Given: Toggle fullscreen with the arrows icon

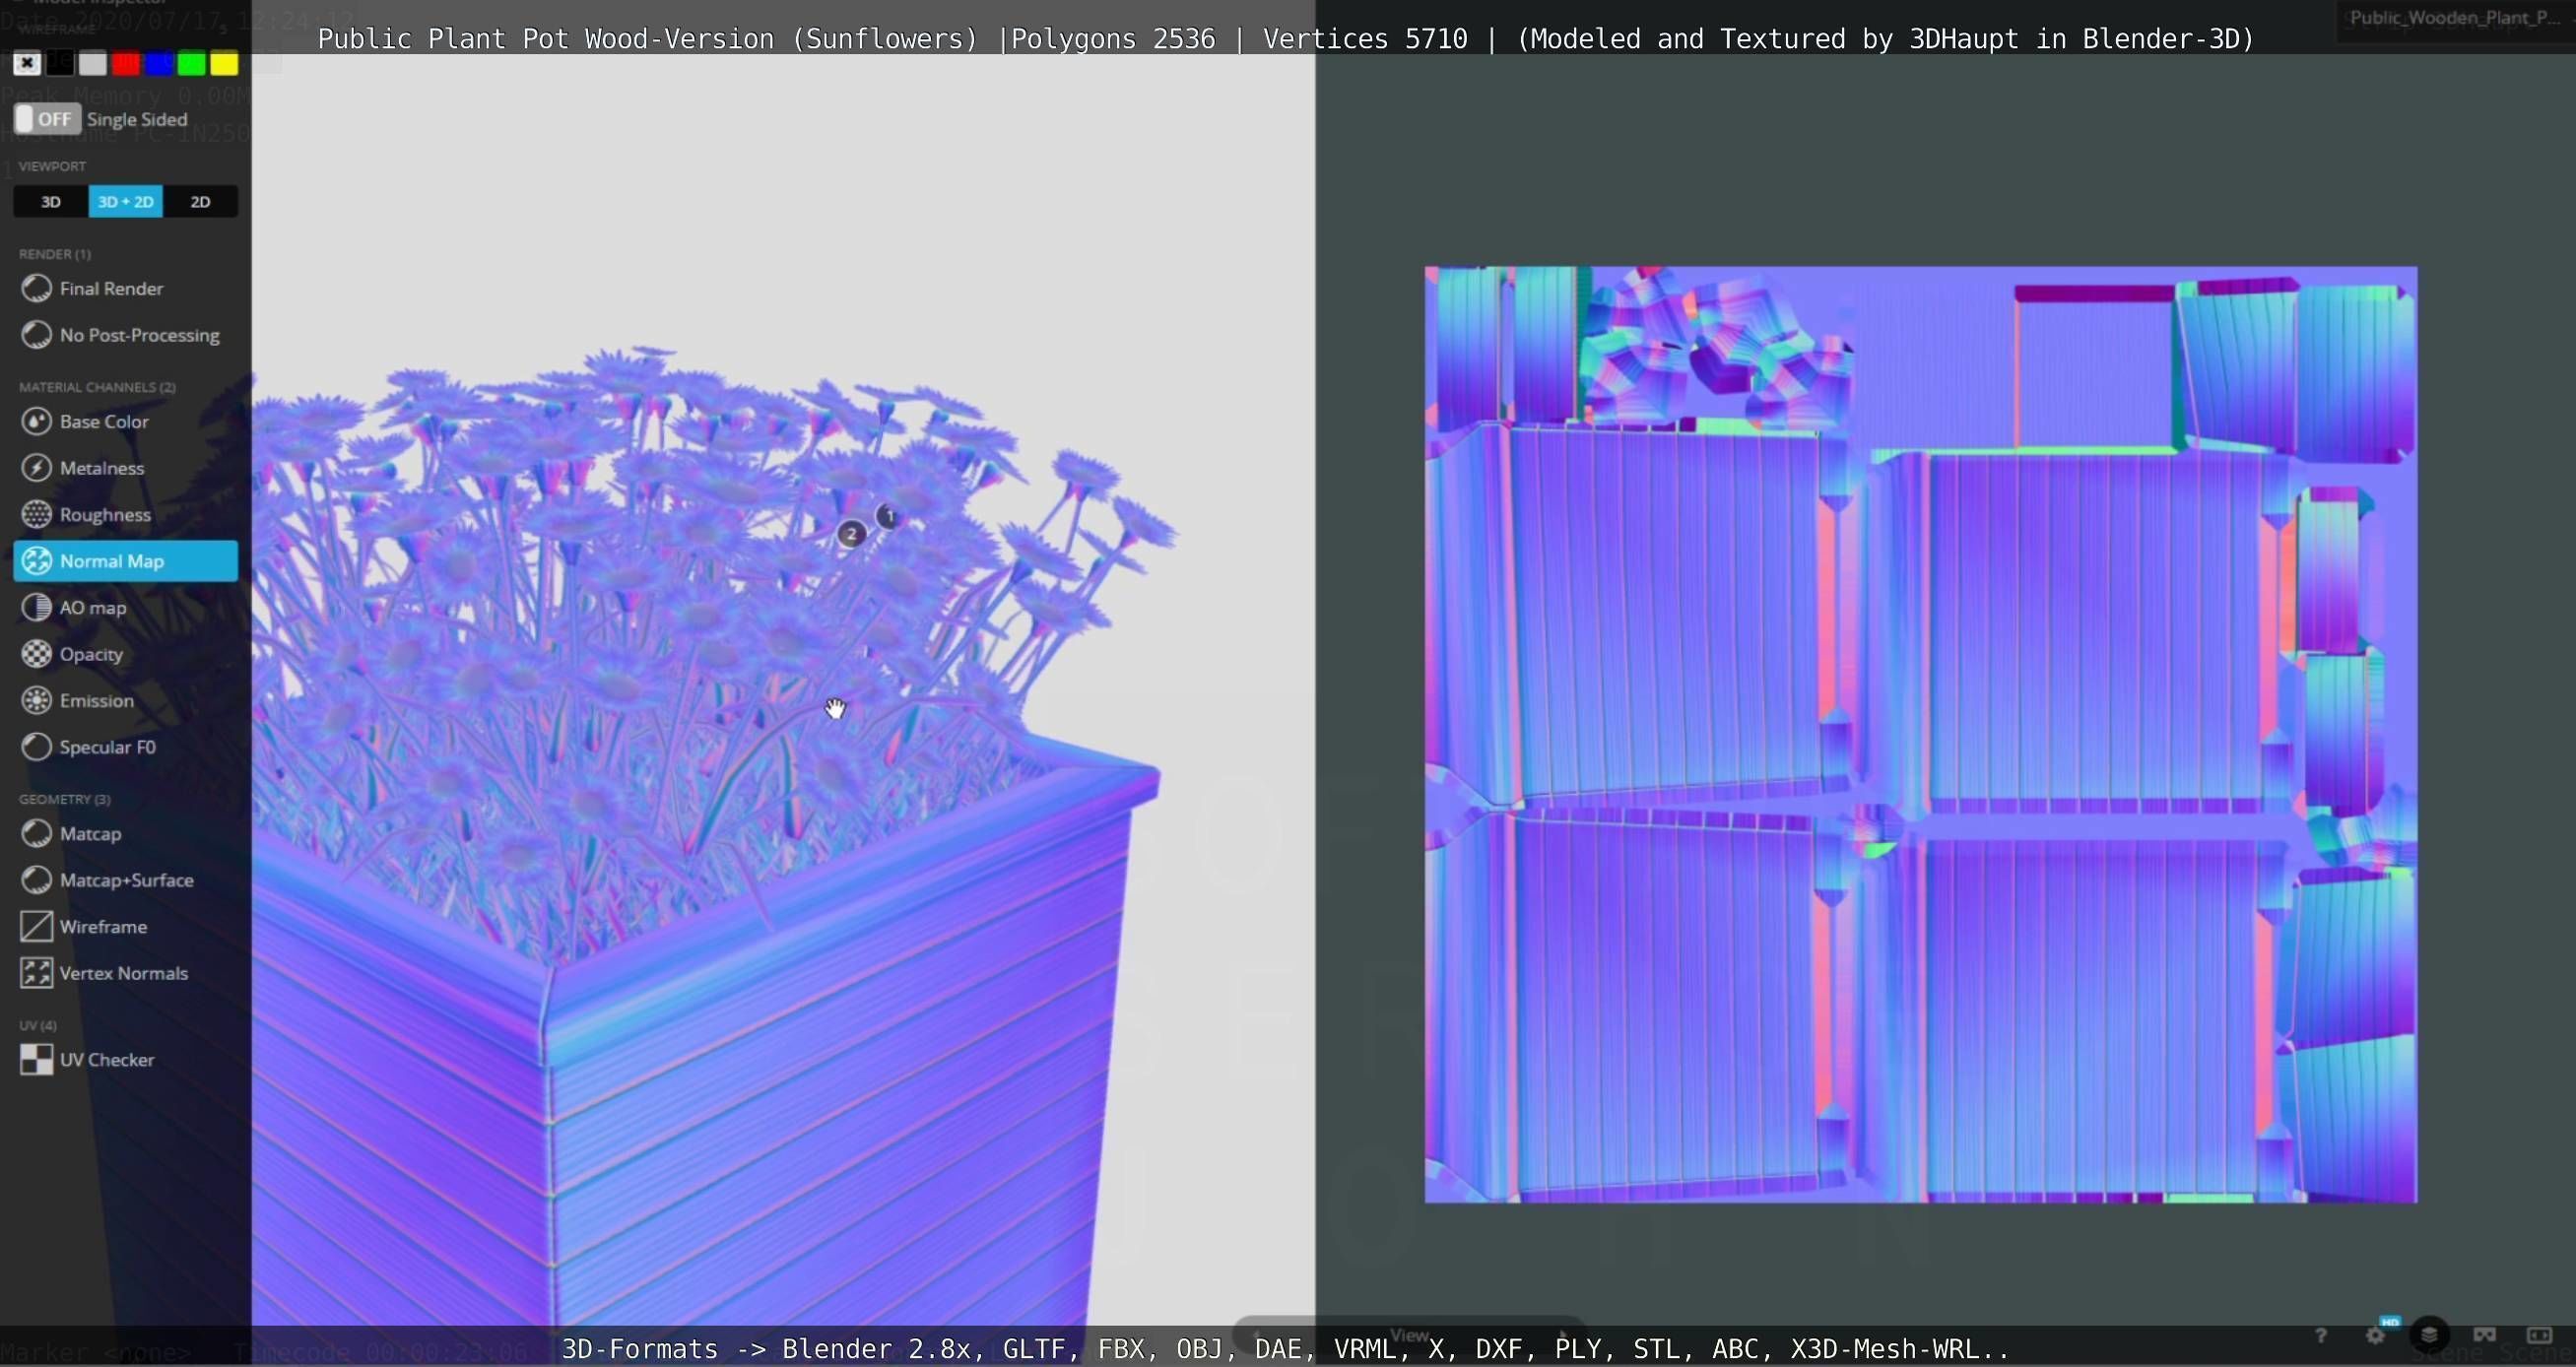Looking at the screenshot, I should point(2540,1335).
